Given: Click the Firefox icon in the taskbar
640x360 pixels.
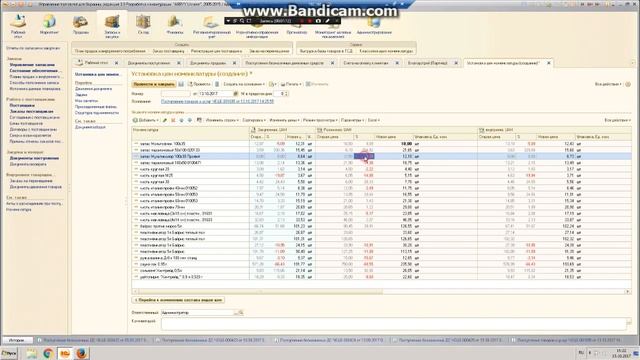Looking at the screenshot, I should pyautogui.click(x=82, y=353).
